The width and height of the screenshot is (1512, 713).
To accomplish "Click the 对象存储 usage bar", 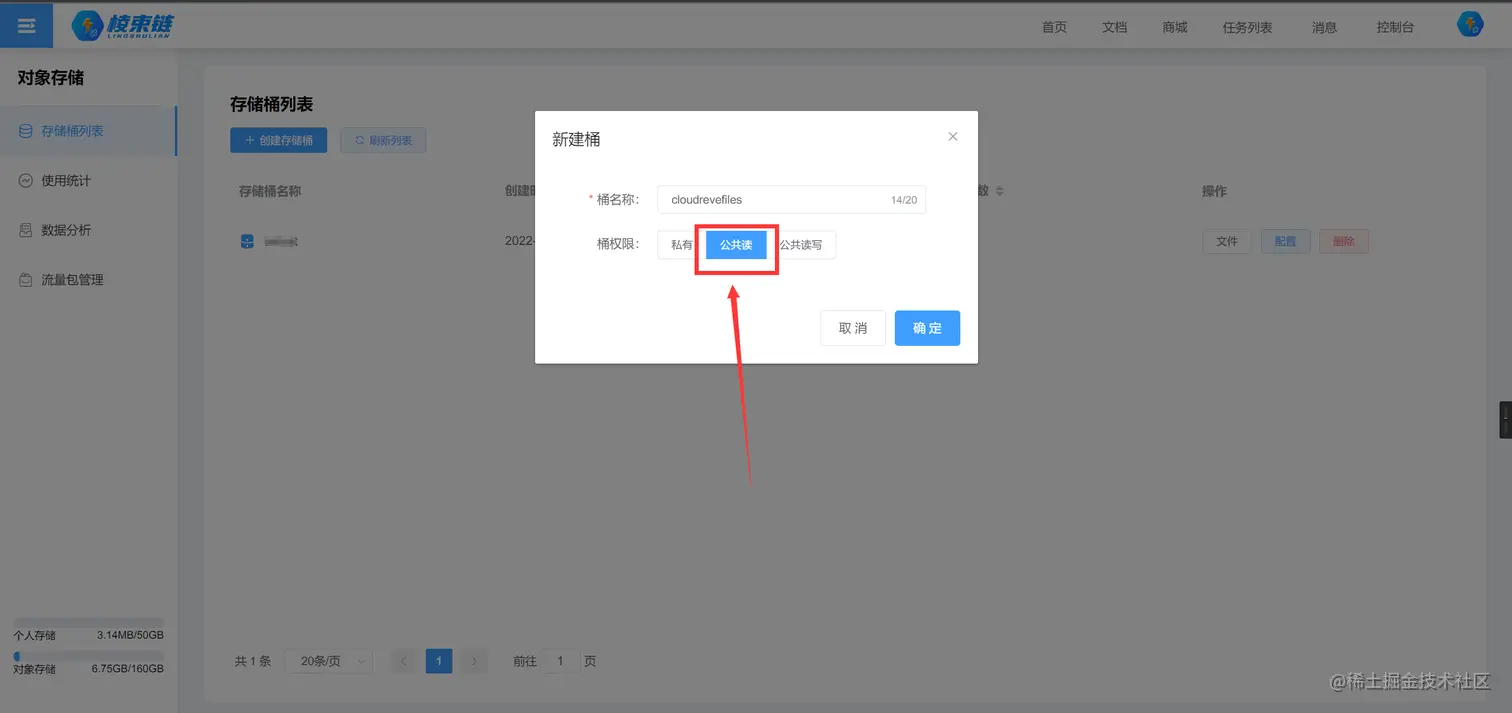I will click(88, 656).
